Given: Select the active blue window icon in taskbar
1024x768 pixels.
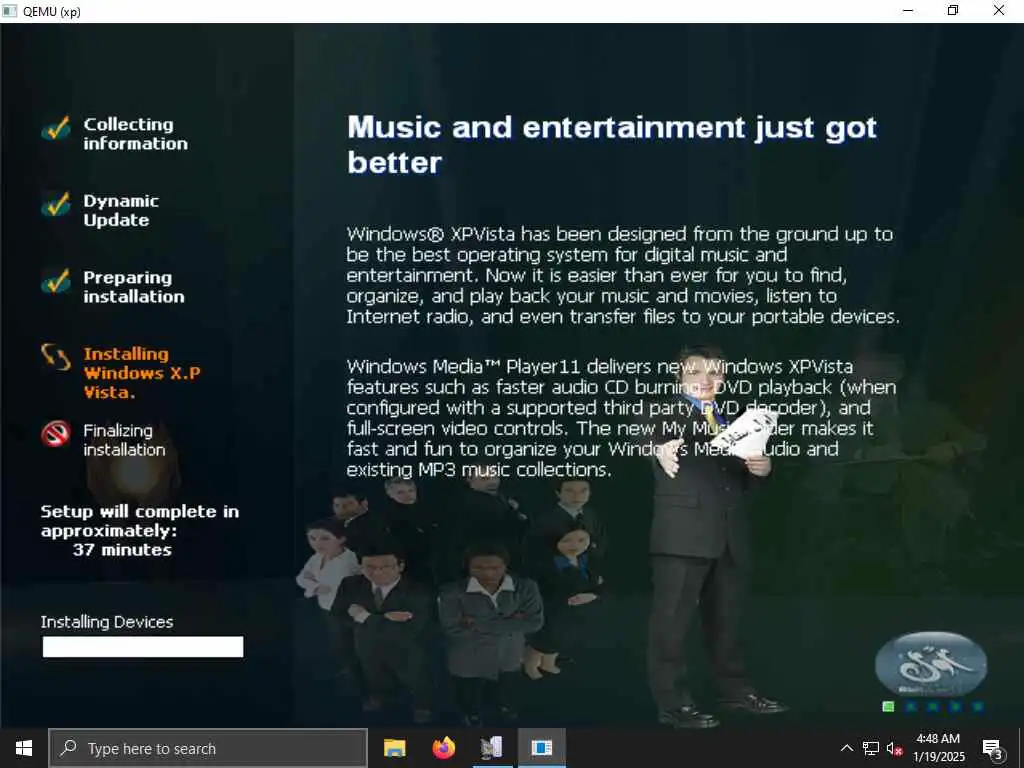Looking at the screenshot, I should pos(541,748).
